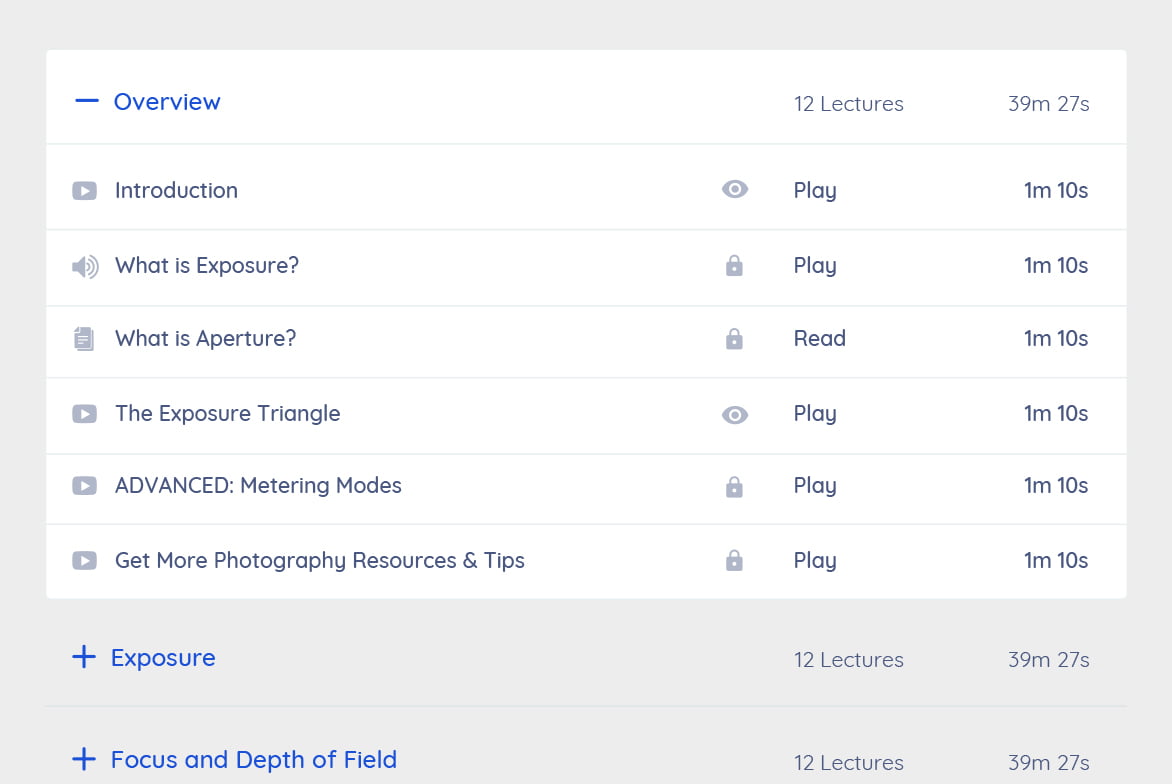Screen dimensions: 1172x784
Task: Click the lock icon beside ADVANCED: Metering Modes
Action: tap(735, 487)
